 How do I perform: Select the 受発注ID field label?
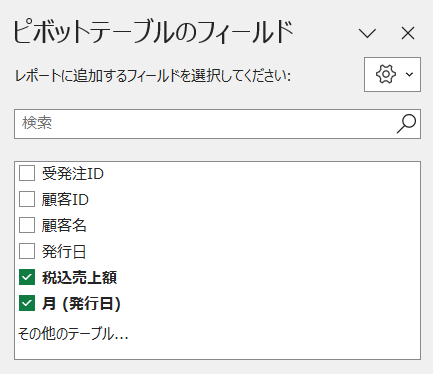tap(73, 174)
